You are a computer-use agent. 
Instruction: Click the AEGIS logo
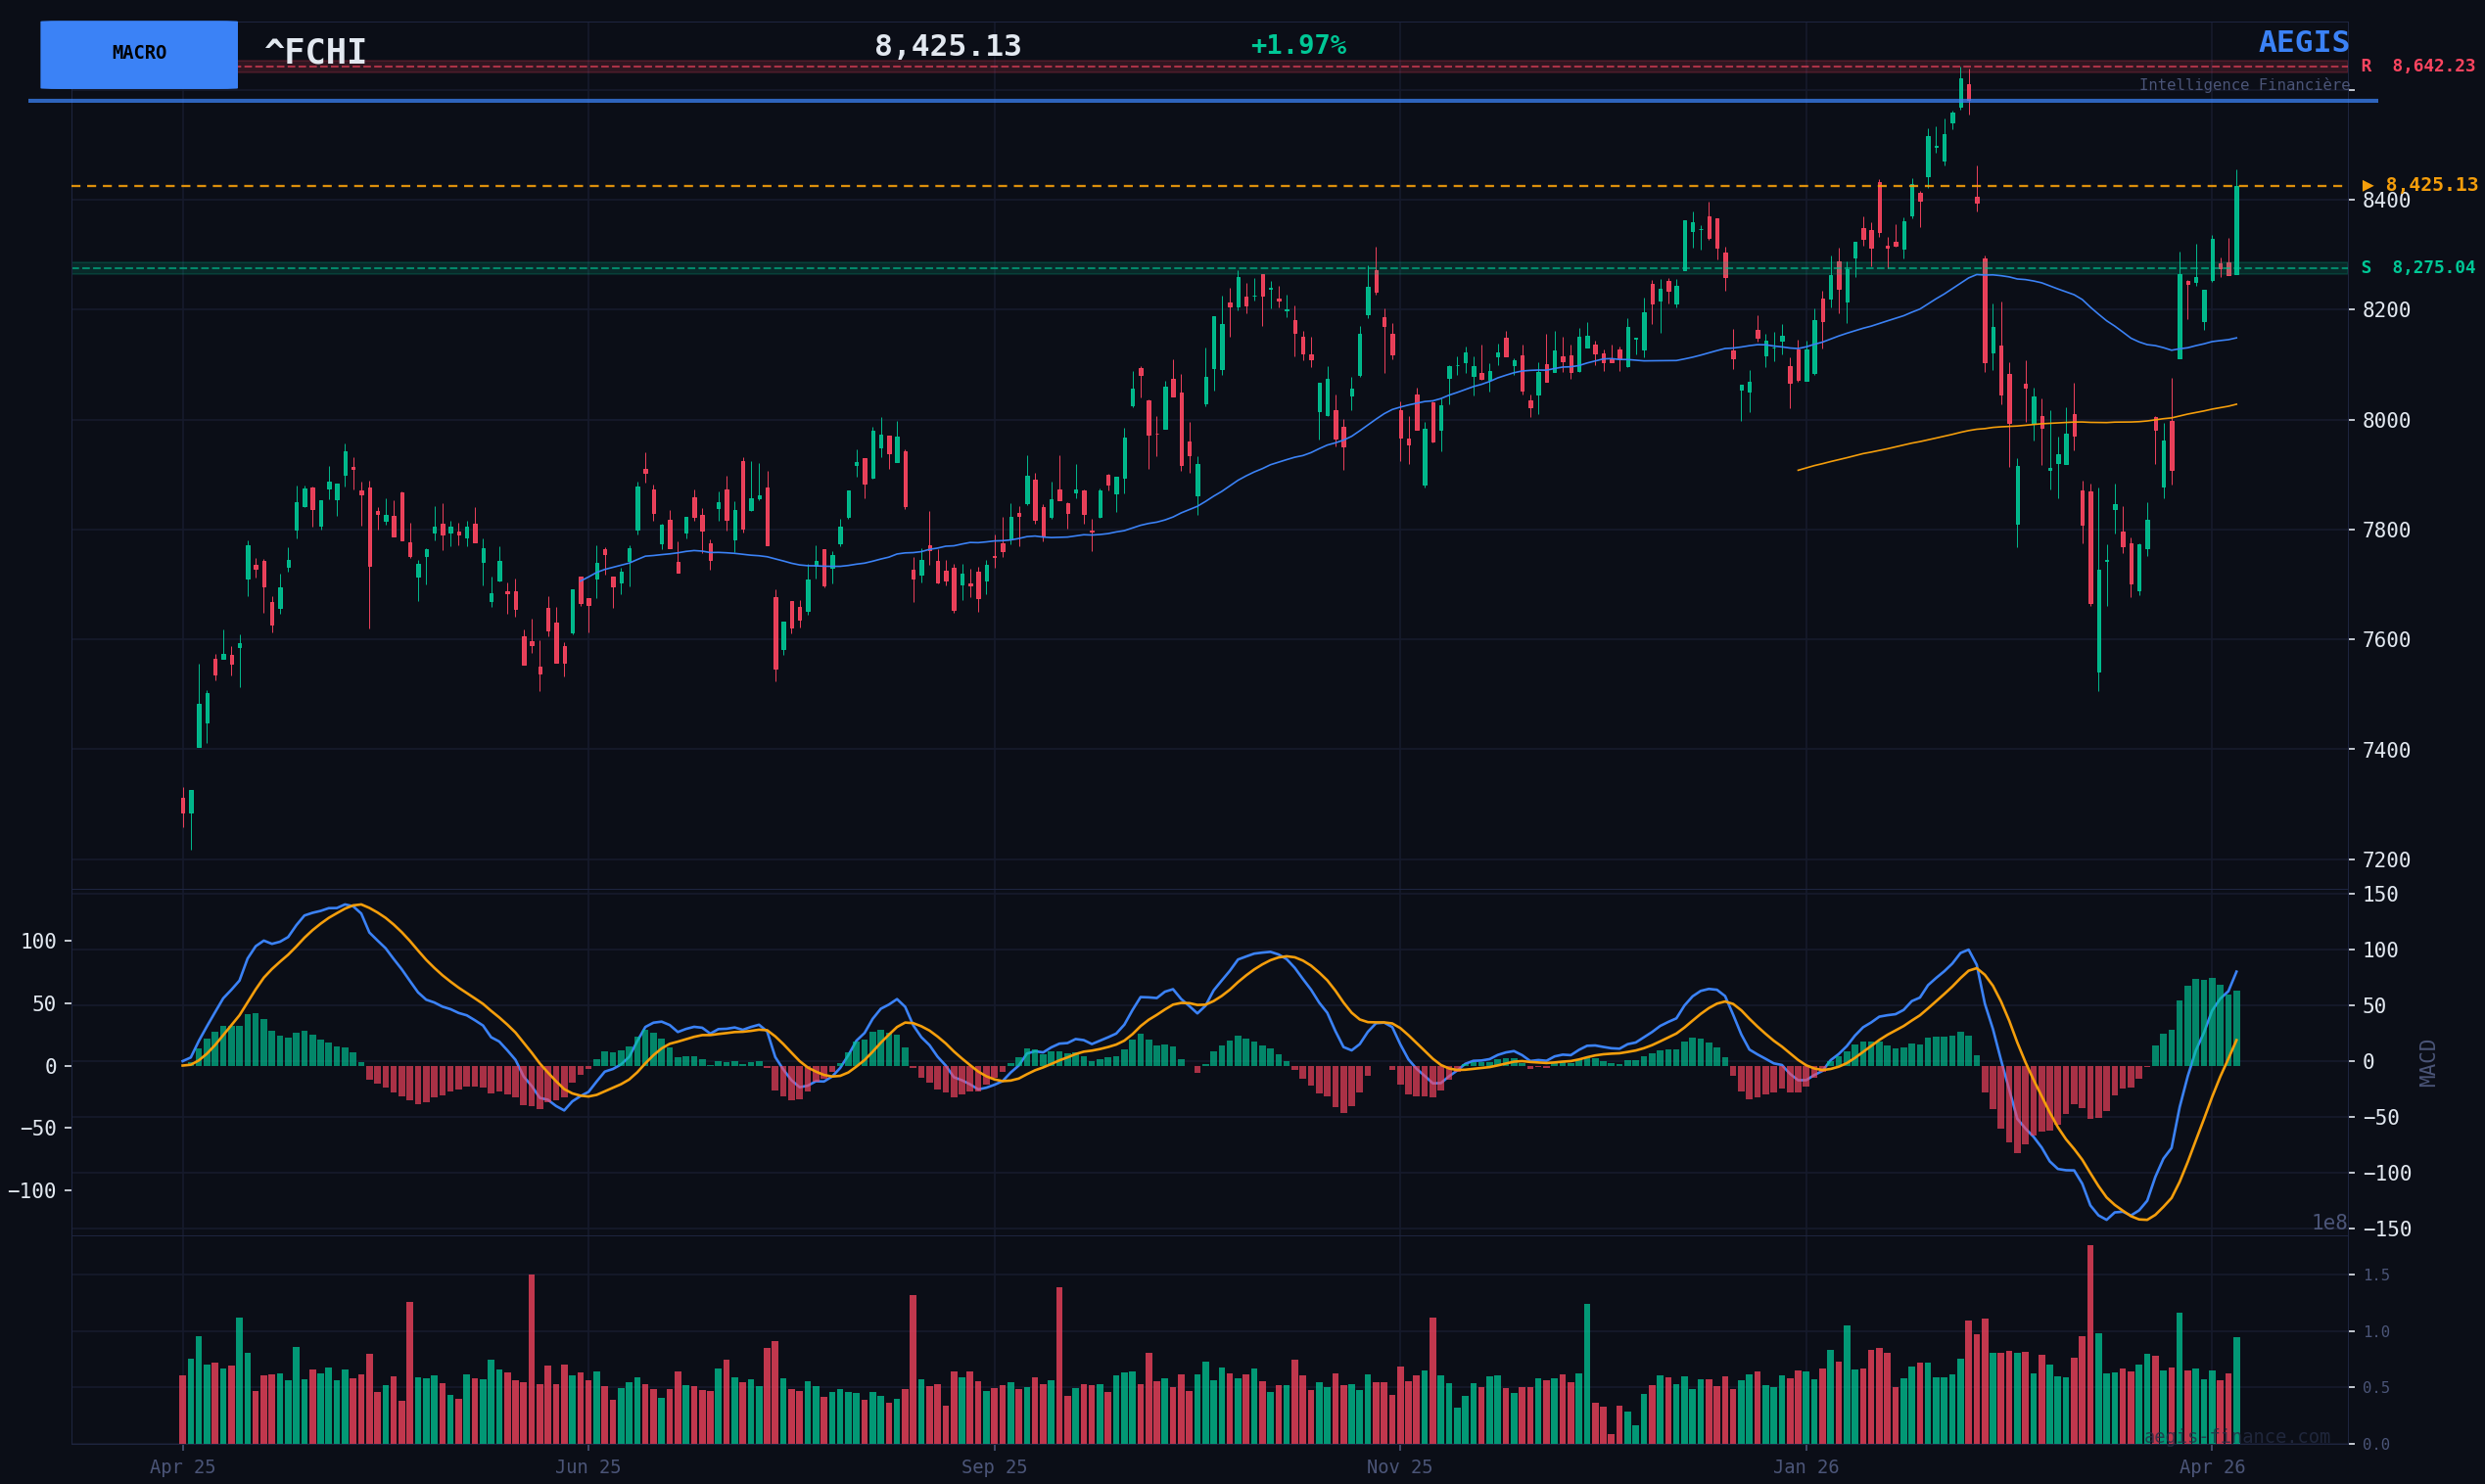[2303, 43]
